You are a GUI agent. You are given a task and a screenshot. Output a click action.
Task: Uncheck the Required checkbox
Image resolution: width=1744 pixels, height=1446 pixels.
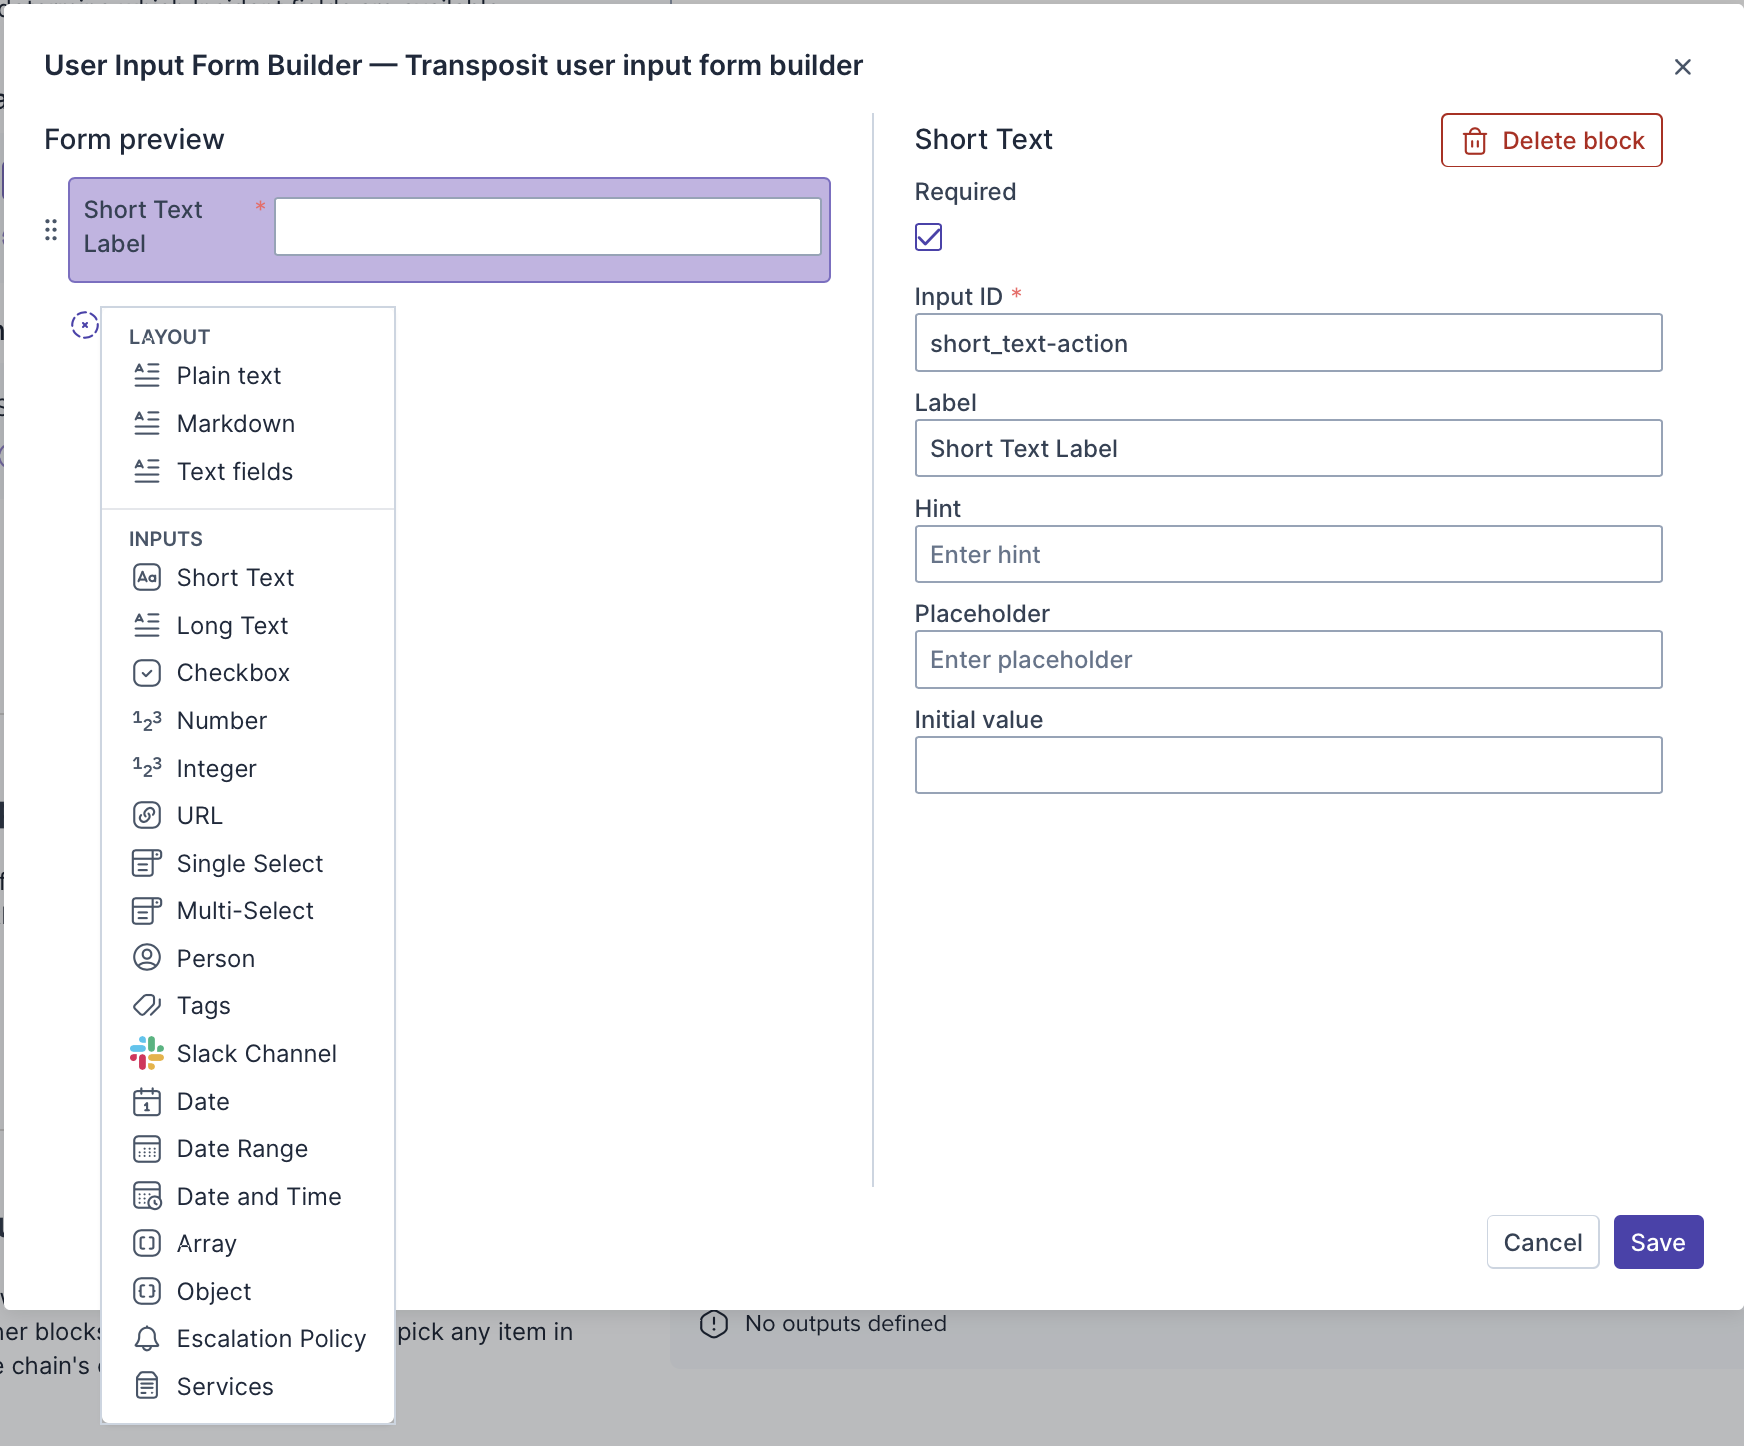(928, 237)
